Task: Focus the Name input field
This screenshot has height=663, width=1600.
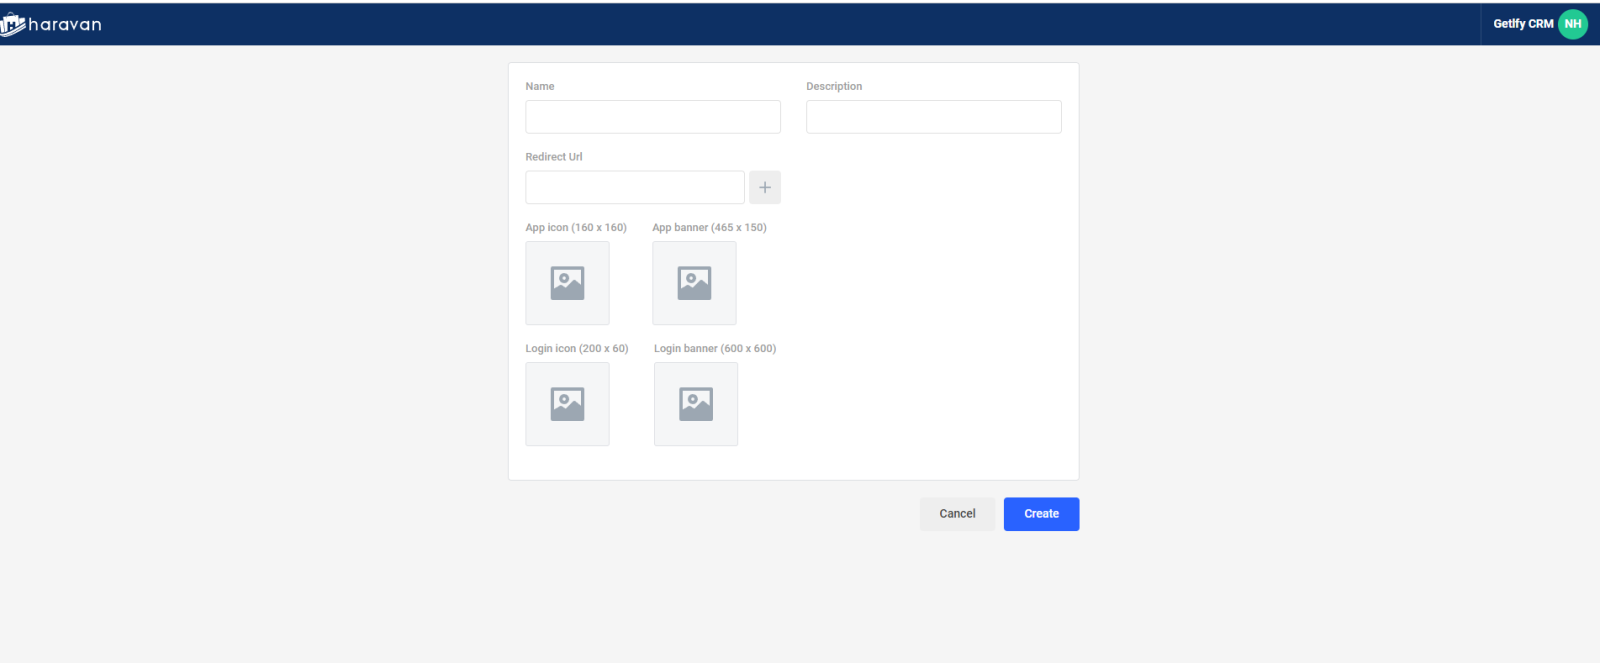Action: pyautogui.click(x=653, y=117)
